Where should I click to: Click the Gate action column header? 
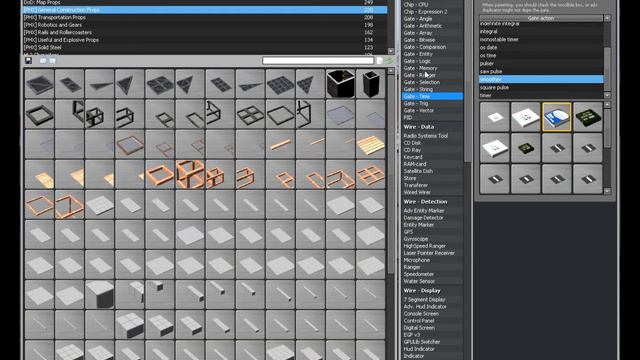[x=541, y=18]
